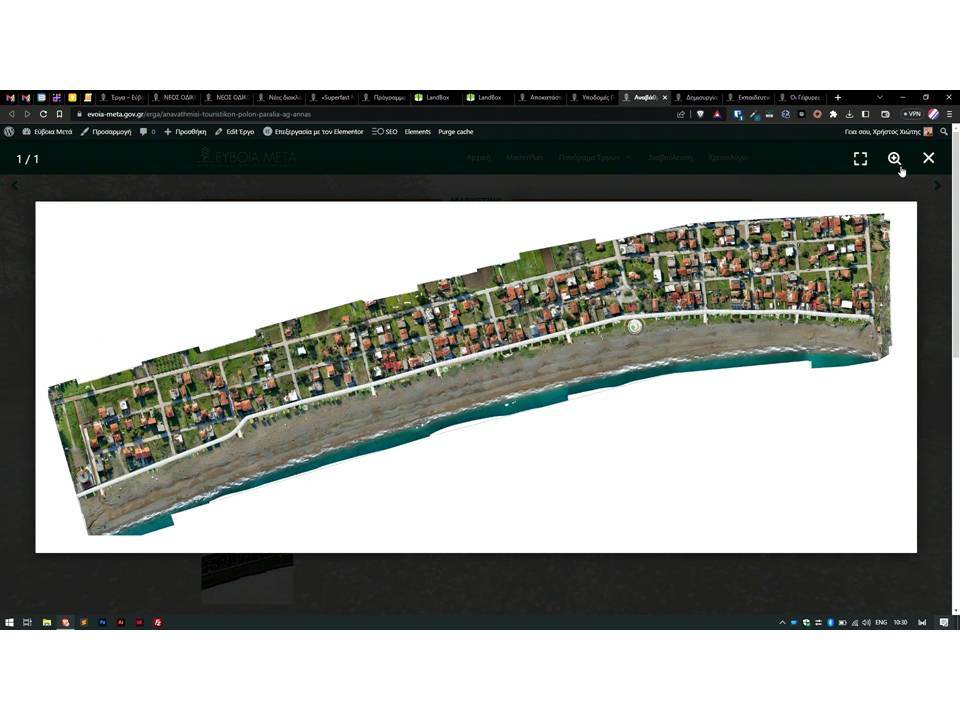Open the SEO admin bar menu
The width and height of the screenshot is (960, 720).
pos(384,132)
